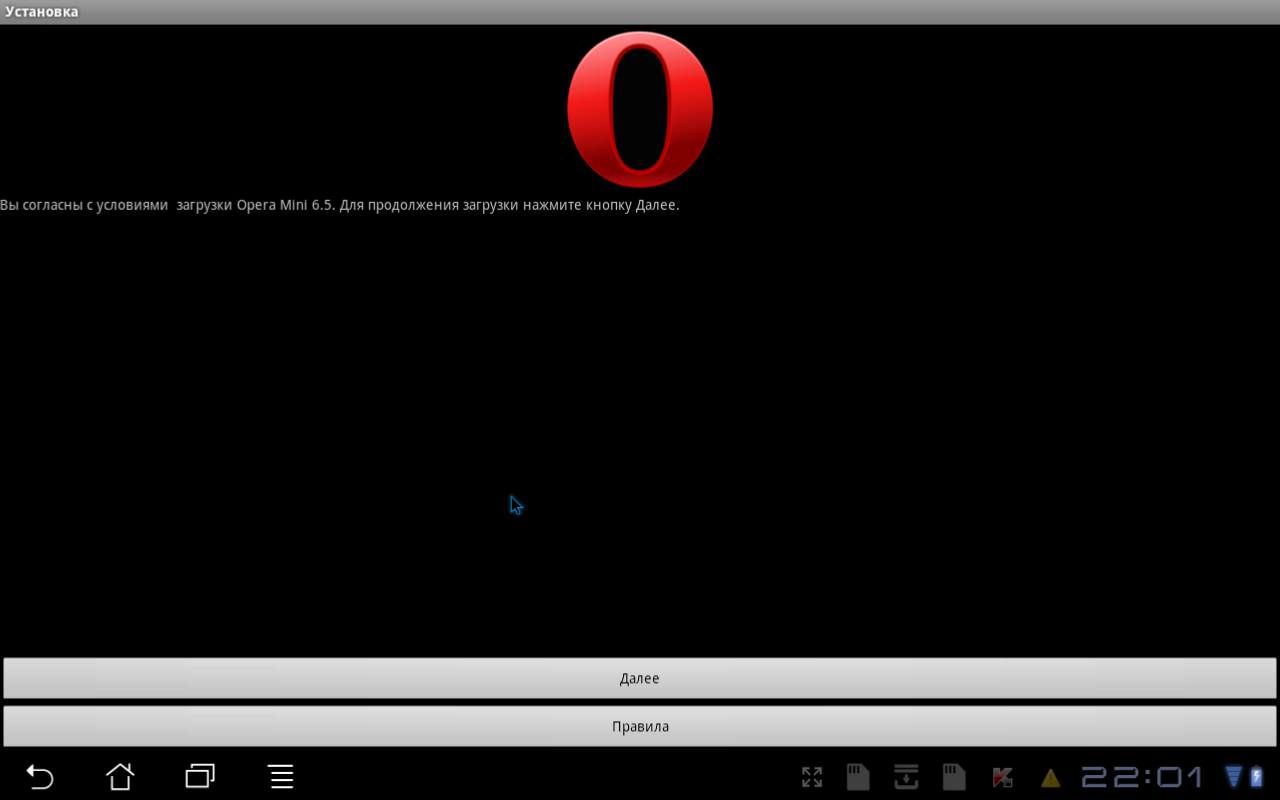Tap the battery charging icon

[x=1256, y=777]
